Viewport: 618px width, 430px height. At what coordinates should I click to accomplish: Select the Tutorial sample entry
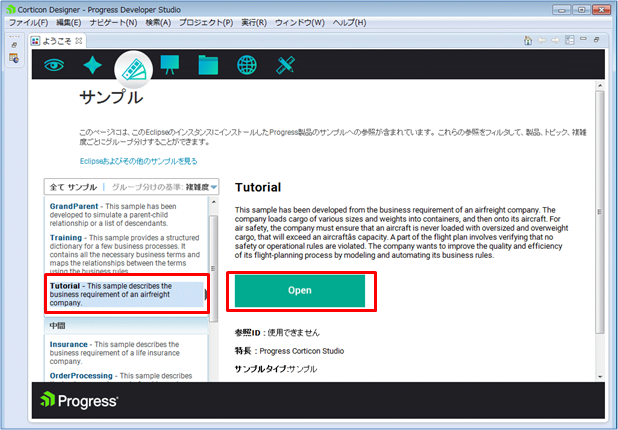[126, 294]
